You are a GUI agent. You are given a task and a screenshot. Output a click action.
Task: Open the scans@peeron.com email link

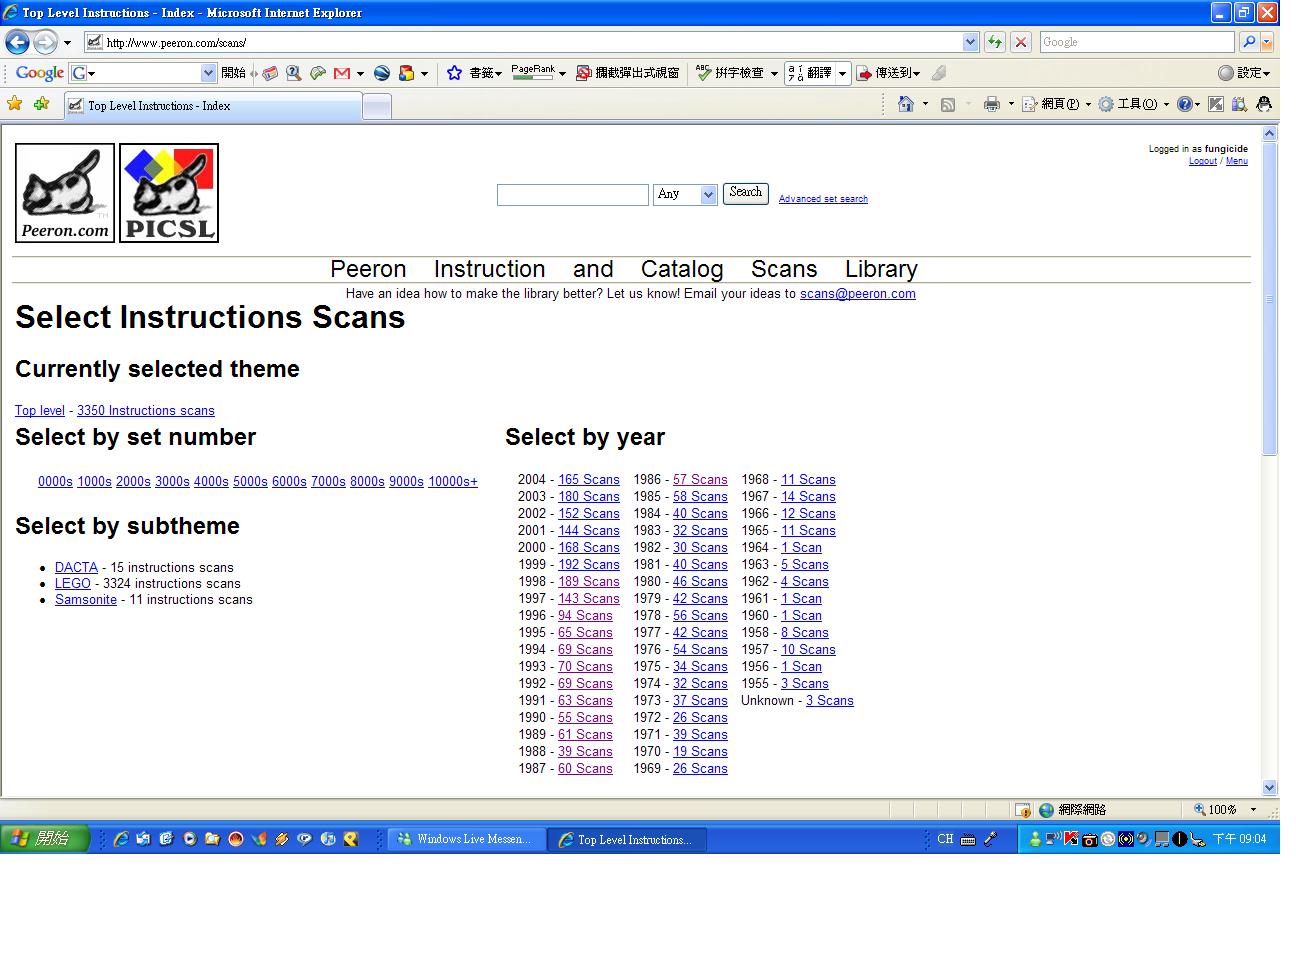pos(858,294)
